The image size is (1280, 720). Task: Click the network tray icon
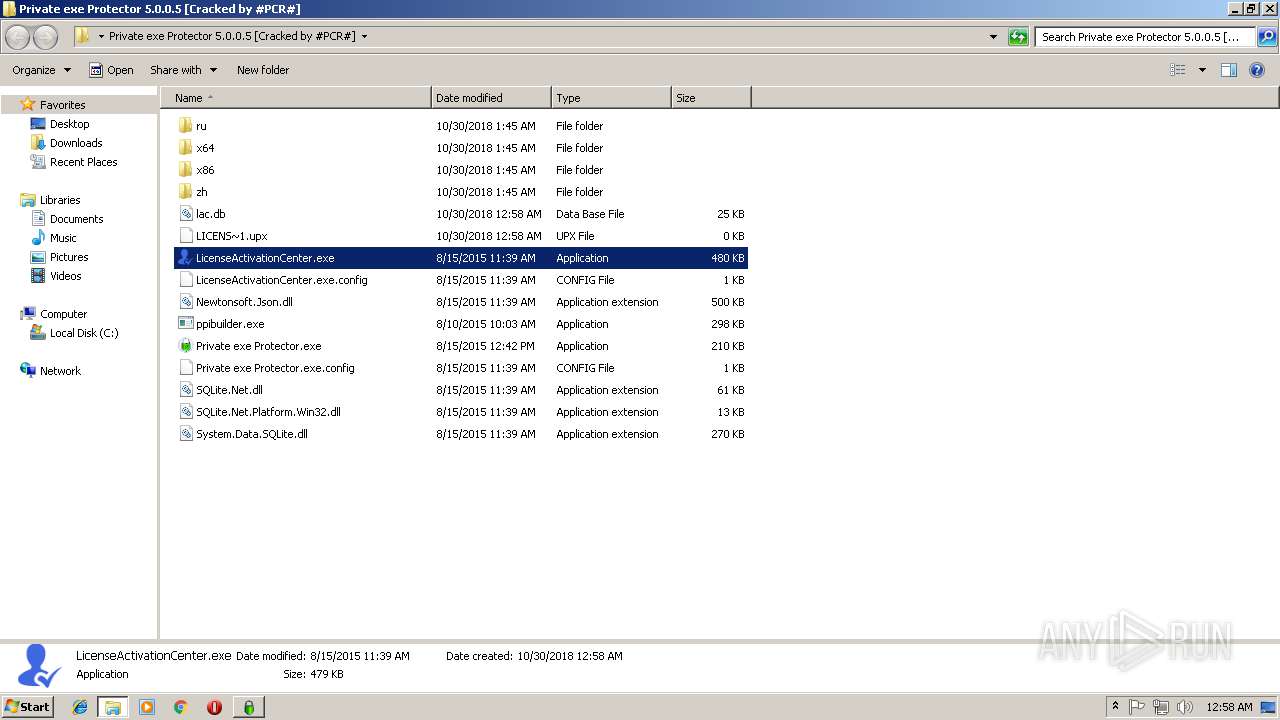(x=1161, y=707)
